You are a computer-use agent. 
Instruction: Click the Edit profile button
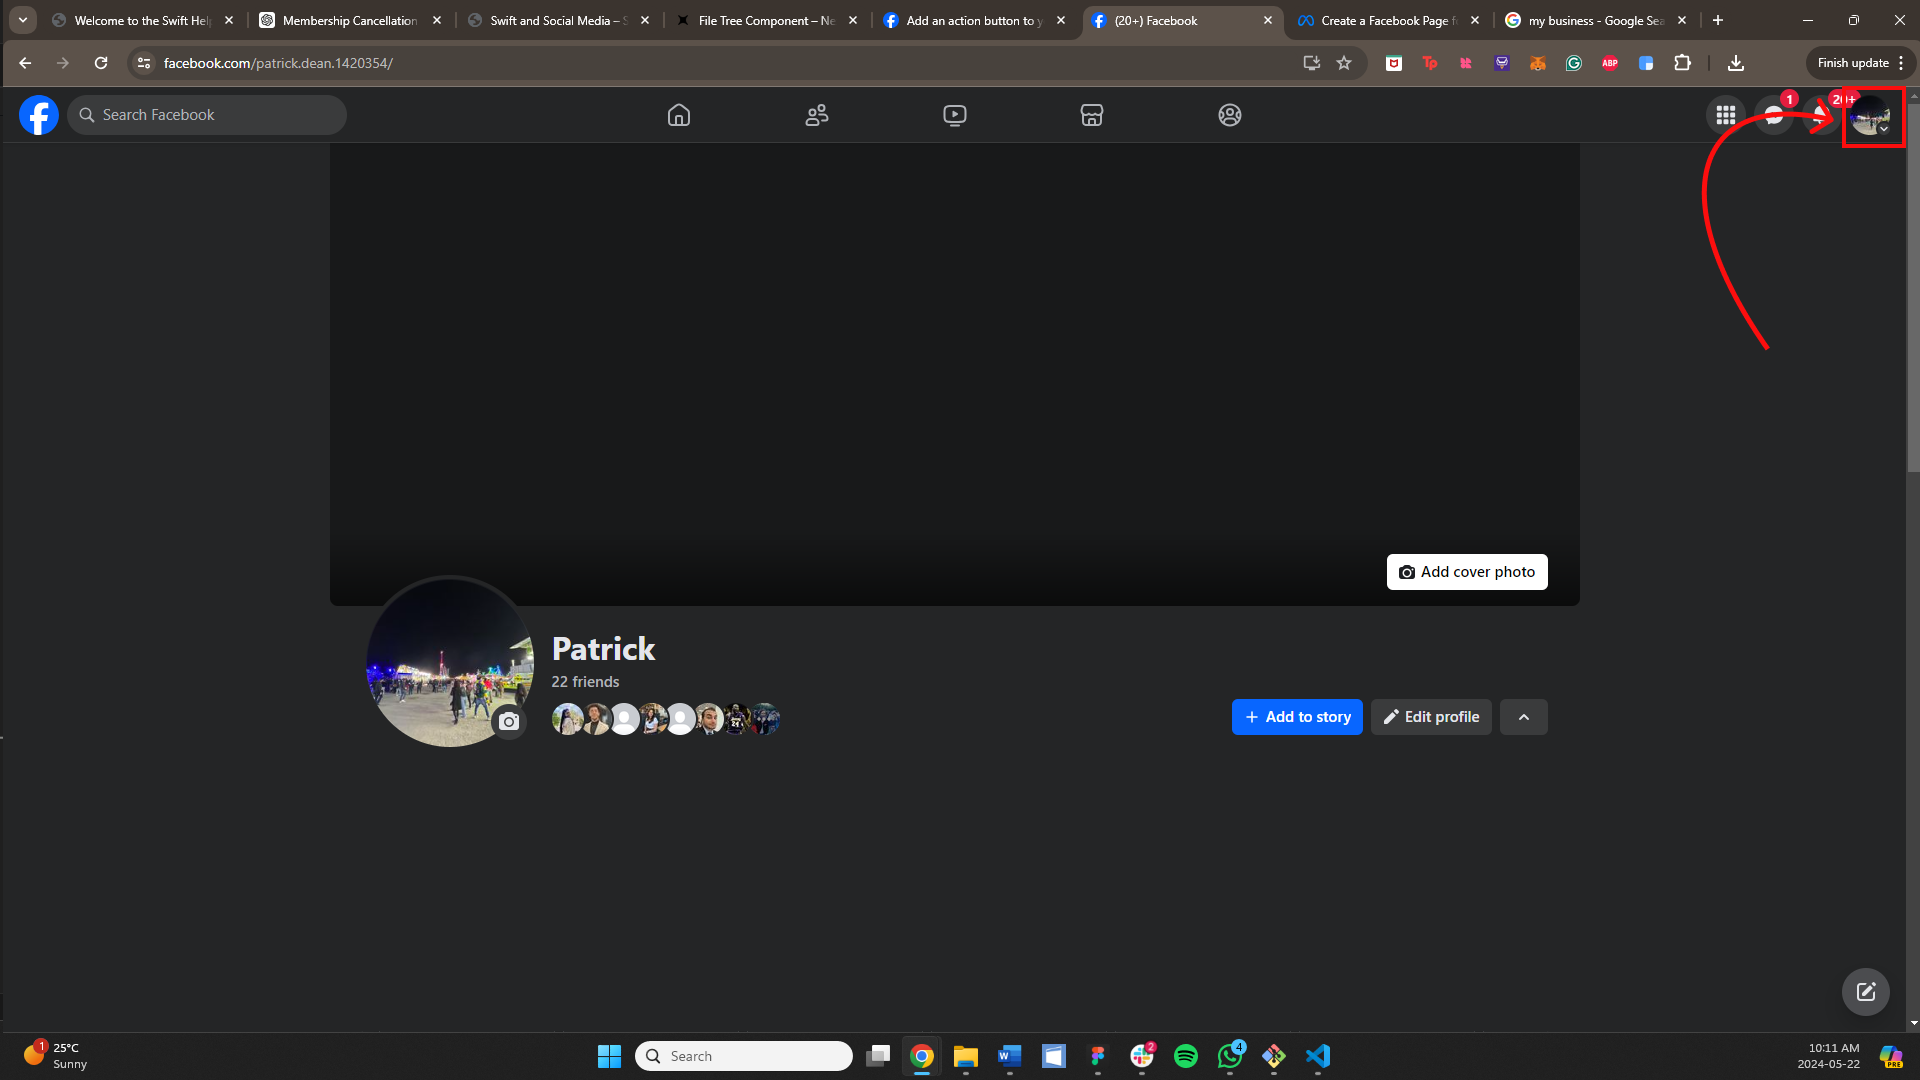1431,717
